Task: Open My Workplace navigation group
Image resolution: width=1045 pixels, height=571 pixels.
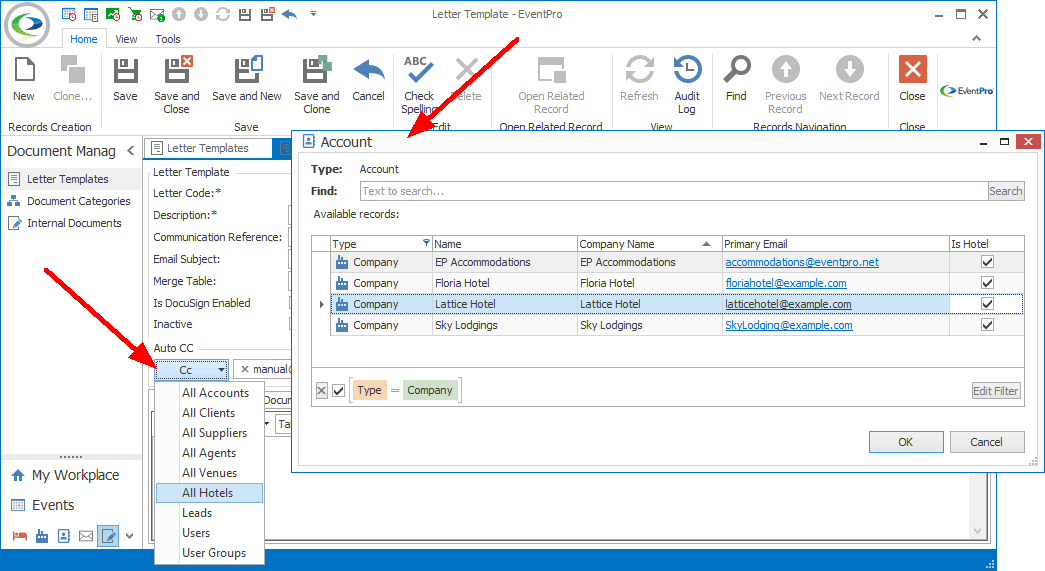Action: [x=75, y=475]
